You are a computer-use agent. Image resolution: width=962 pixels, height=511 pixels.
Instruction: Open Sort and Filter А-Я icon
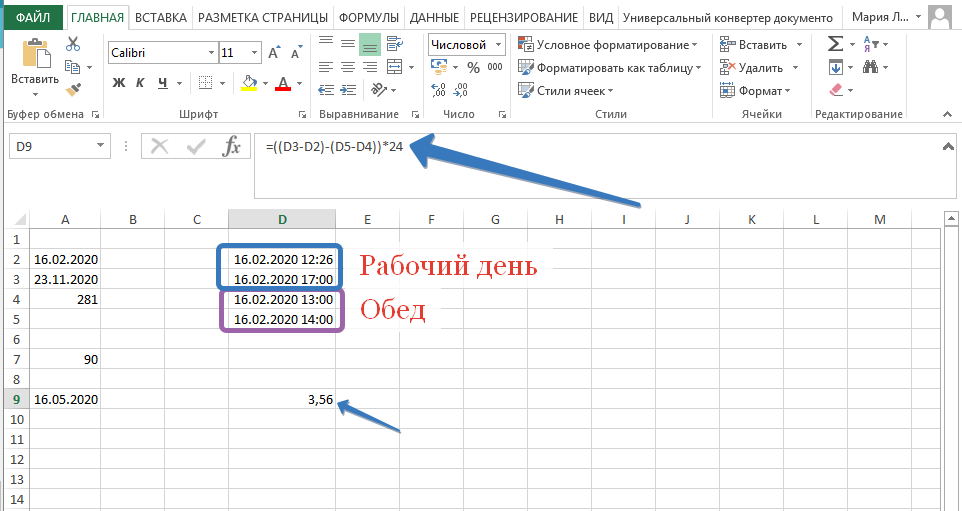(871, 44)
